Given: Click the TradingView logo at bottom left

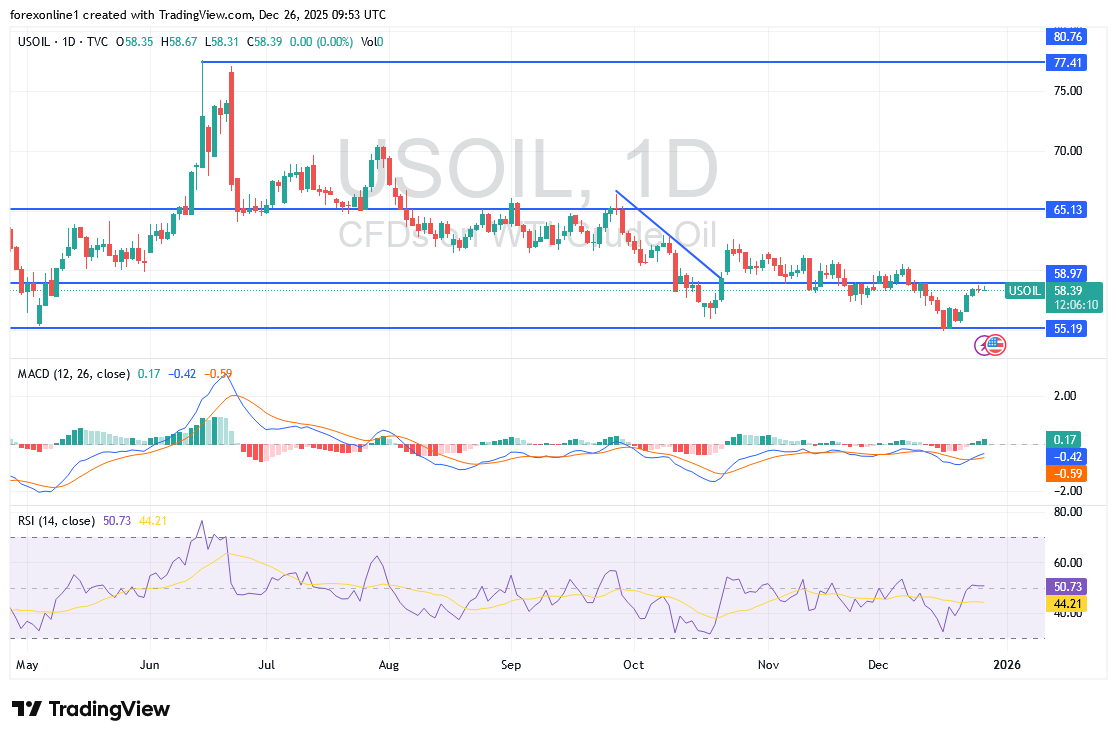Looking at the screenshot, I should pyautogui.click(x=91, y=709).
